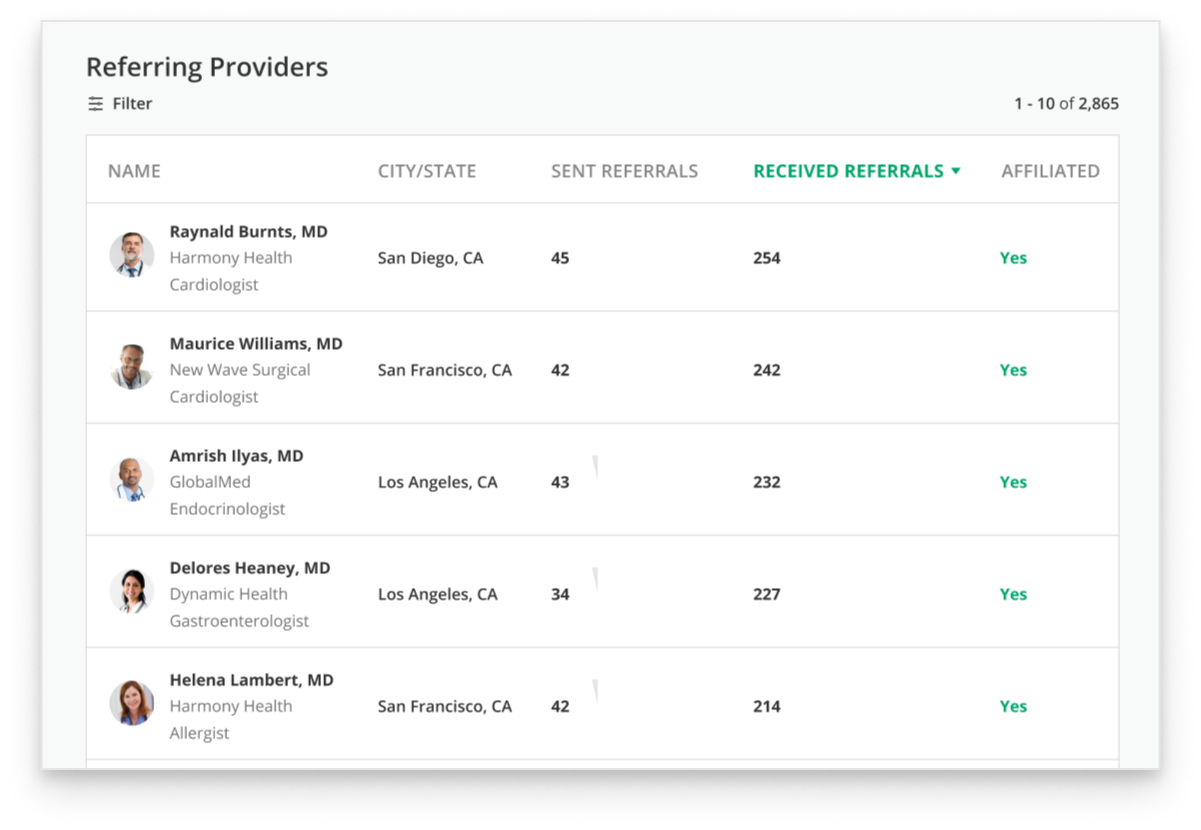Open Delores Heaney, MD name link
1201x830 pixels.
click(x=250, y=568)
